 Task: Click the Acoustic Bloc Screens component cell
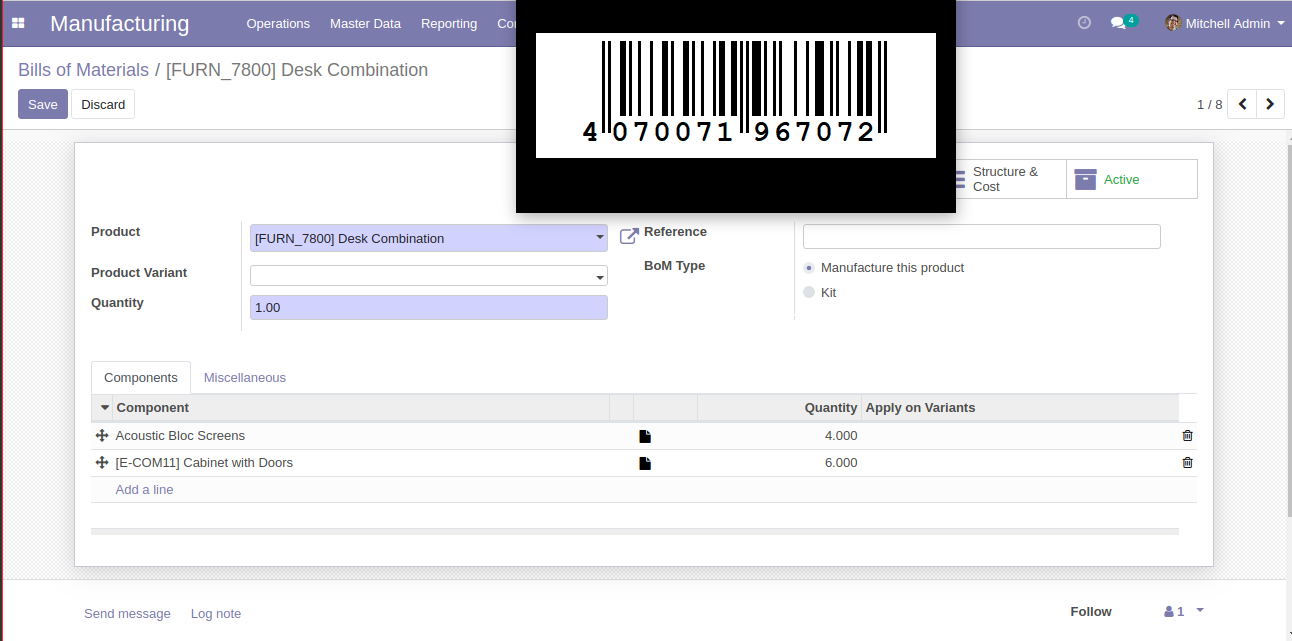click(362, 436)
